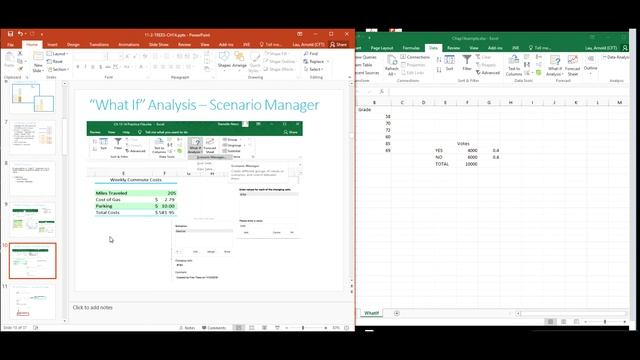Switch to Normal view in PowerPoint status bar
This screenshot has height=360, width=640.
point(238,328)
